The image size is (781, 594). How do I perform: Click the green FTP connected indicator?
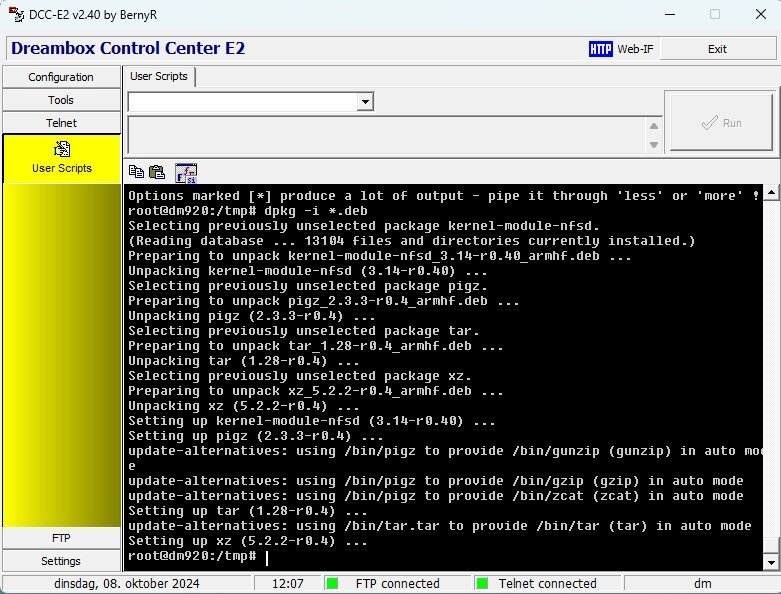(333, 583)
